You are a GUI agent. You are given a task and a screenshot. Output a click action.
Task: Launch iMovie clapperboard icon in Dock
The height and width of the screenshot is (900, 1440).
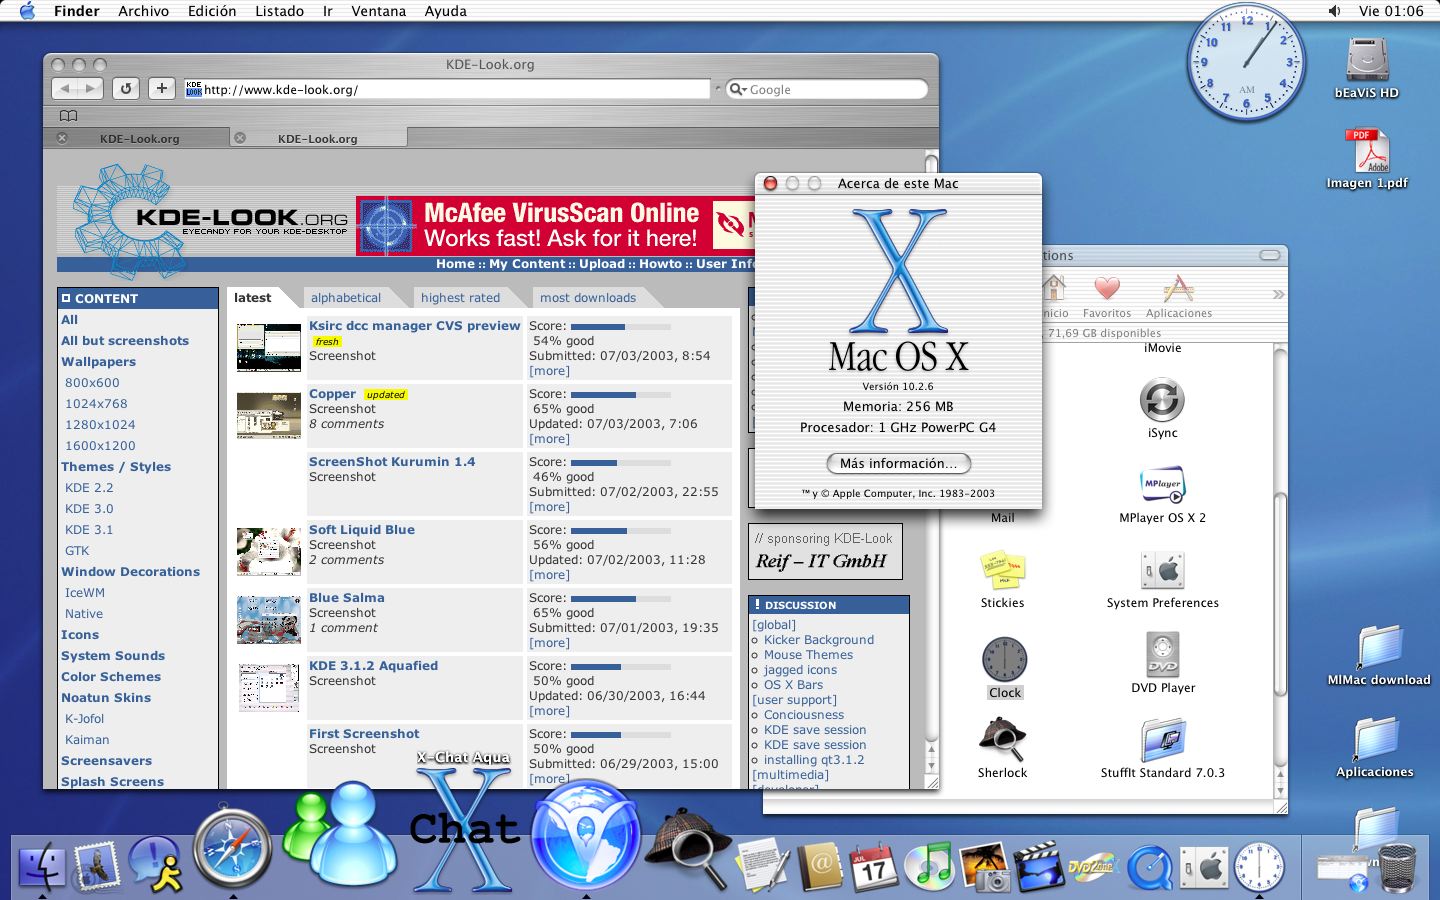point(1038,866)
